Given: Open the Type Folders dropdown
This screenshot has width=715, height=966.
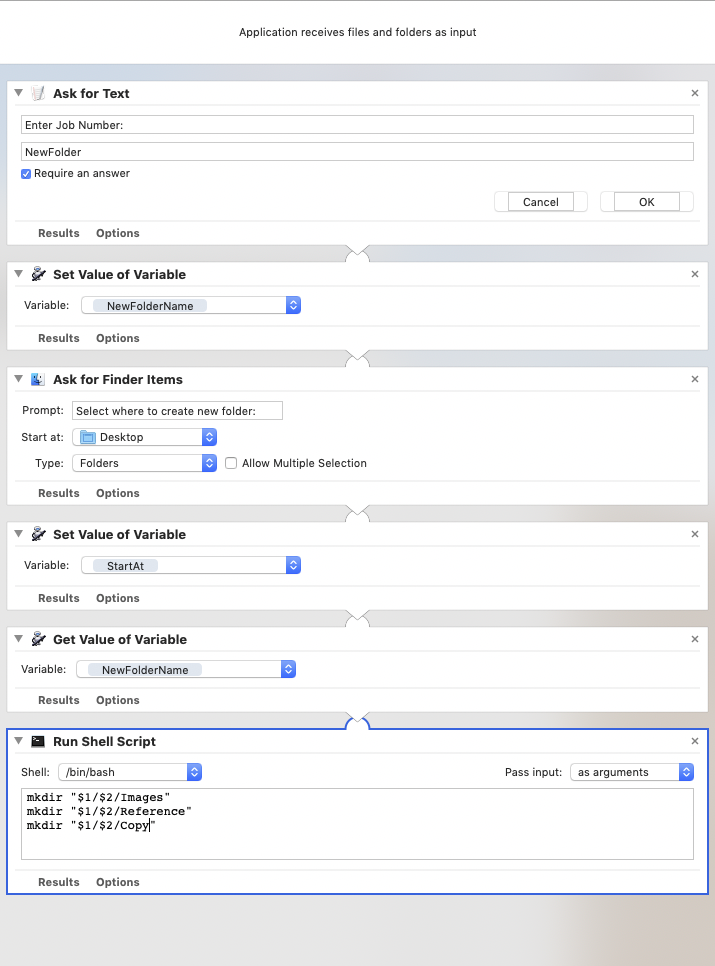Looking at the screenshot, I should (145, 463).
